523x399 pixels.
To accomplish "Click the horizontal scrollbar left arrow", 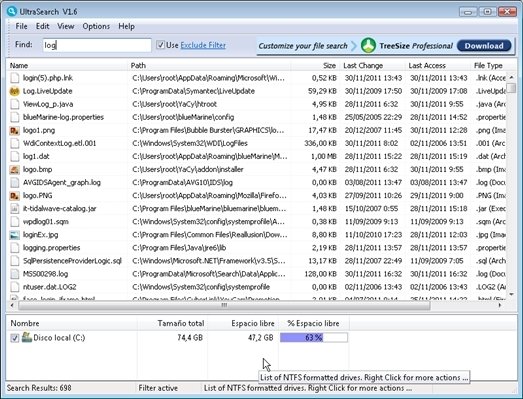I will coord(12,305).
